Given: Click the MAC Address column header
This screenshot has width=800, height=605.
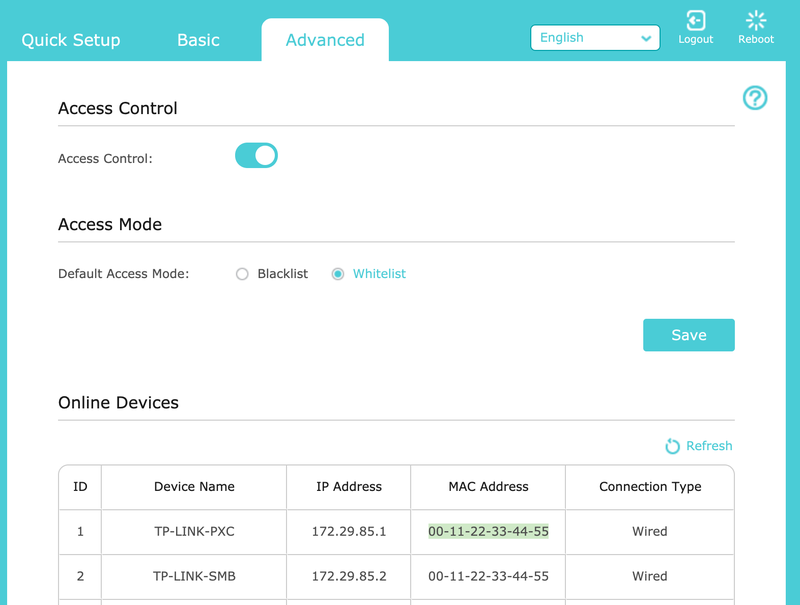Looking at the screenshot, I should pos(488,487).
